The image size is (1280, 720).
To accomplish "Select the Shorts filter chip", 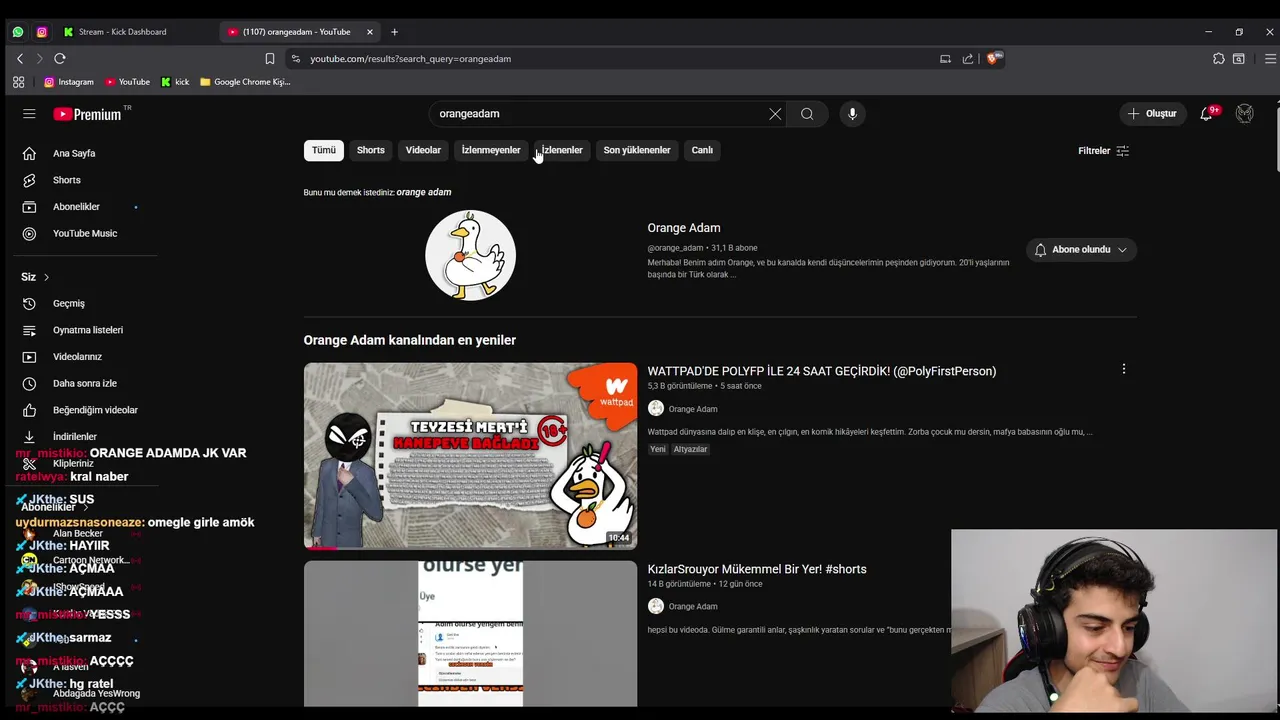I will [x=371, y=150].
